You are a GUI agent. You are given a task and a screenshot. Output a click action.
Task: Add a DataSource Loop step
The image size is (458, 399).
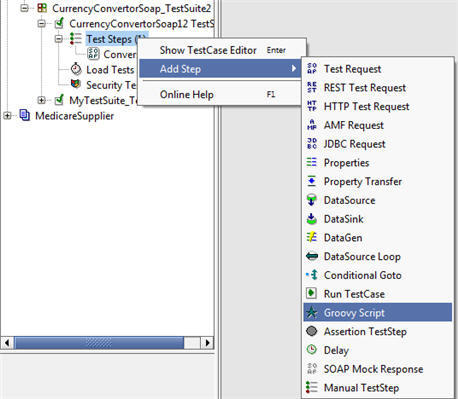378,256
